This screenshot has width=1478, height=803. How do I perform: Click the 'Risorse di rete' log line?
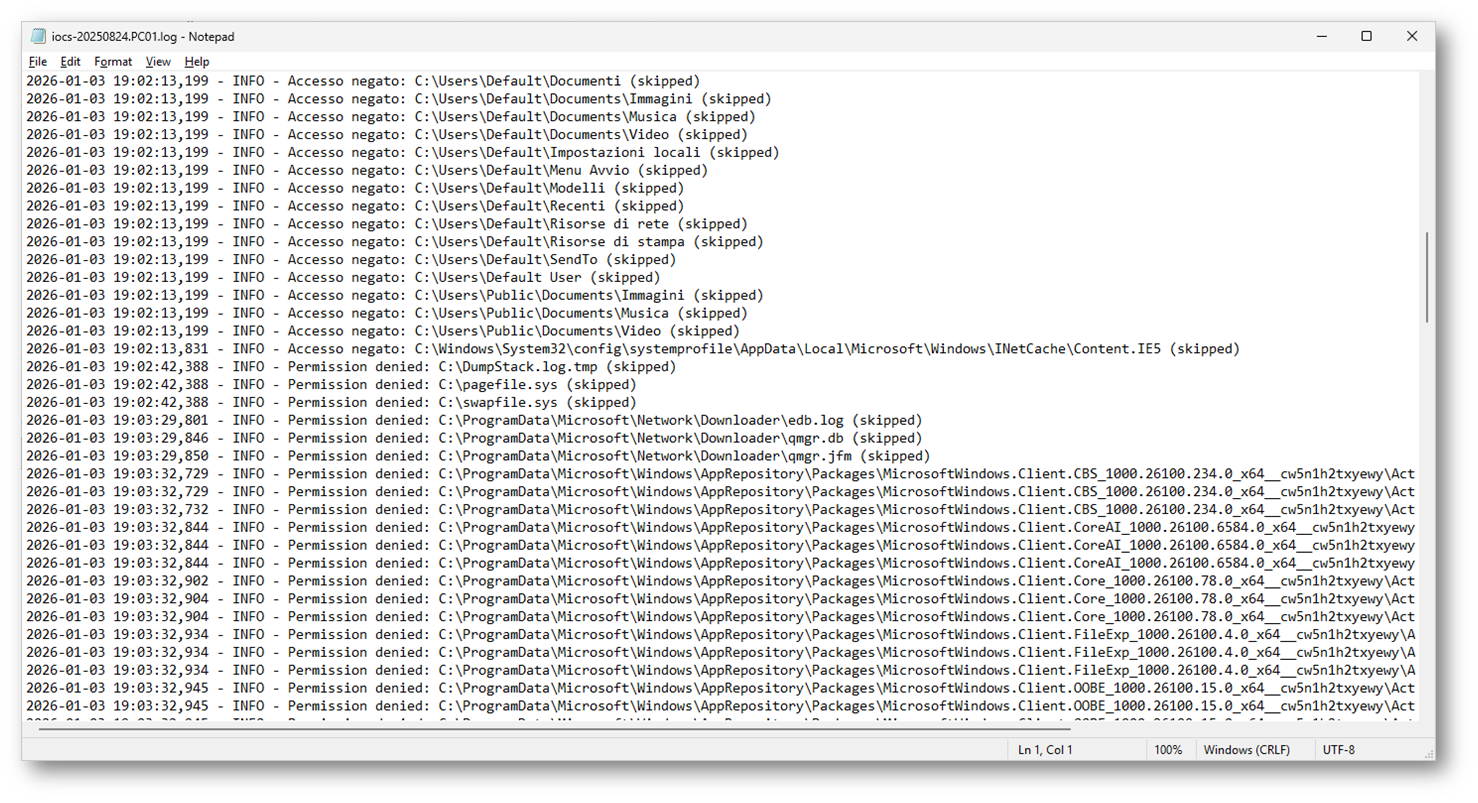(386, 224)
